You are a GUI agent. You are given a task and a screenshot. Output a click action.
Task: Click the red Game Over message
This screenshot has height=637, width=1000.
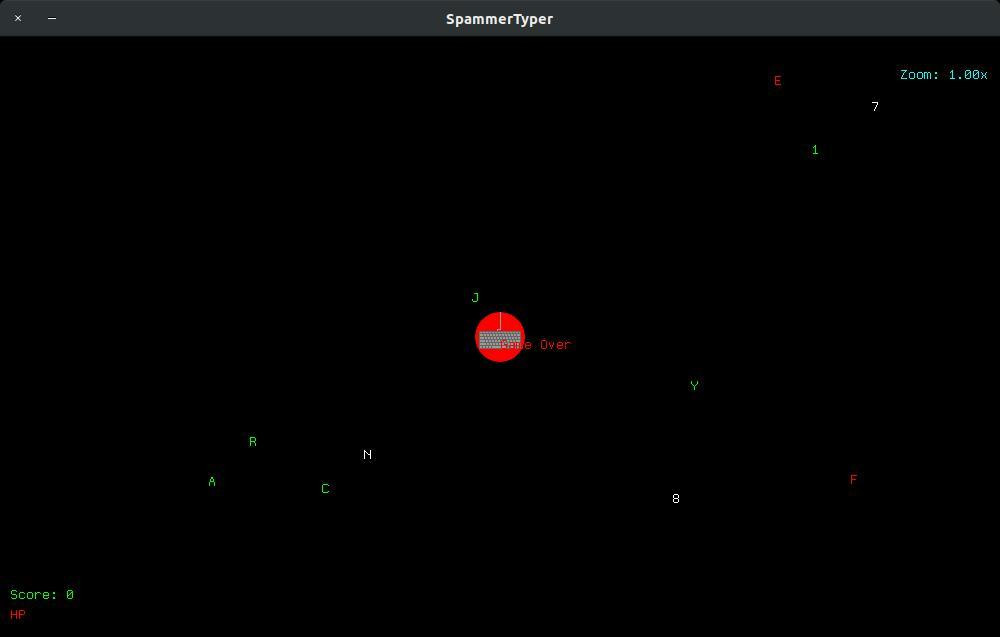[x=536, y=345]
